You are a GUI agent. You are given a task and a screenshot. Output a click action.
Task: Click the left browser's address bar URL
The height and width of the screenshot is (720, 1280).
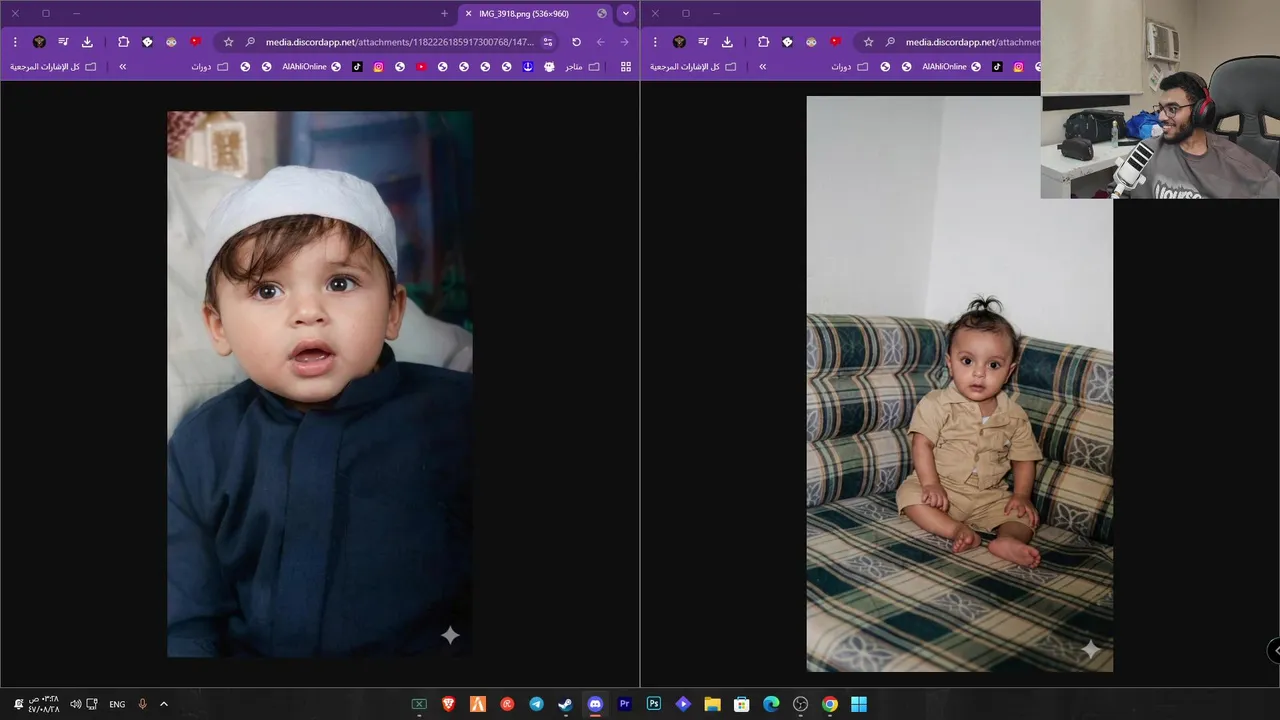[x=400, y=42]
